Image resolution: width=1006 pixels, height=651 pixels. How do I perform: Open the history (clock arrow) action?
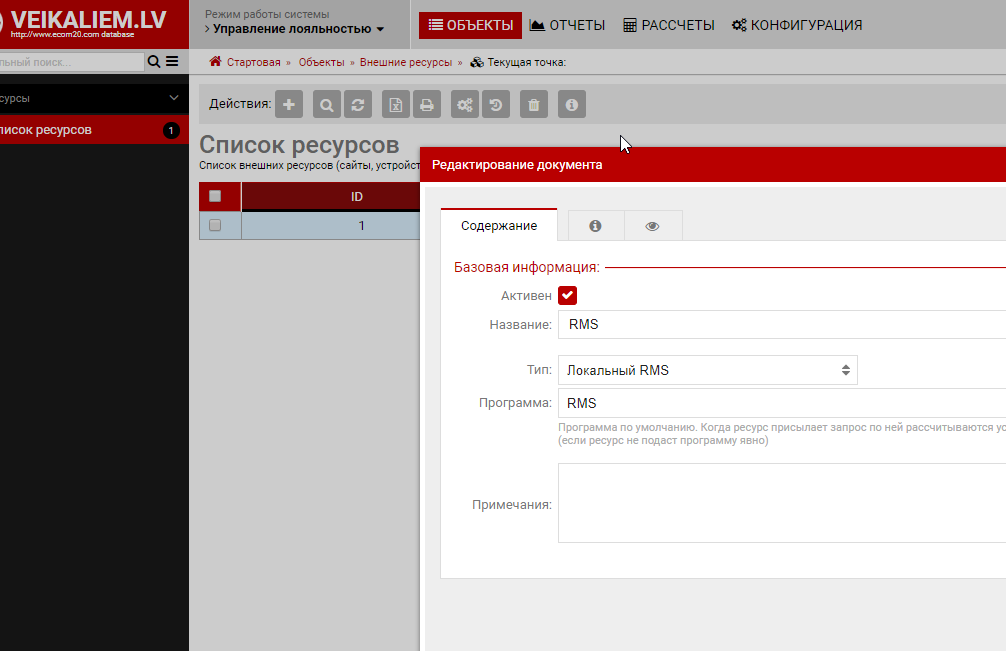pyautogui.click(x=496, y=104)
